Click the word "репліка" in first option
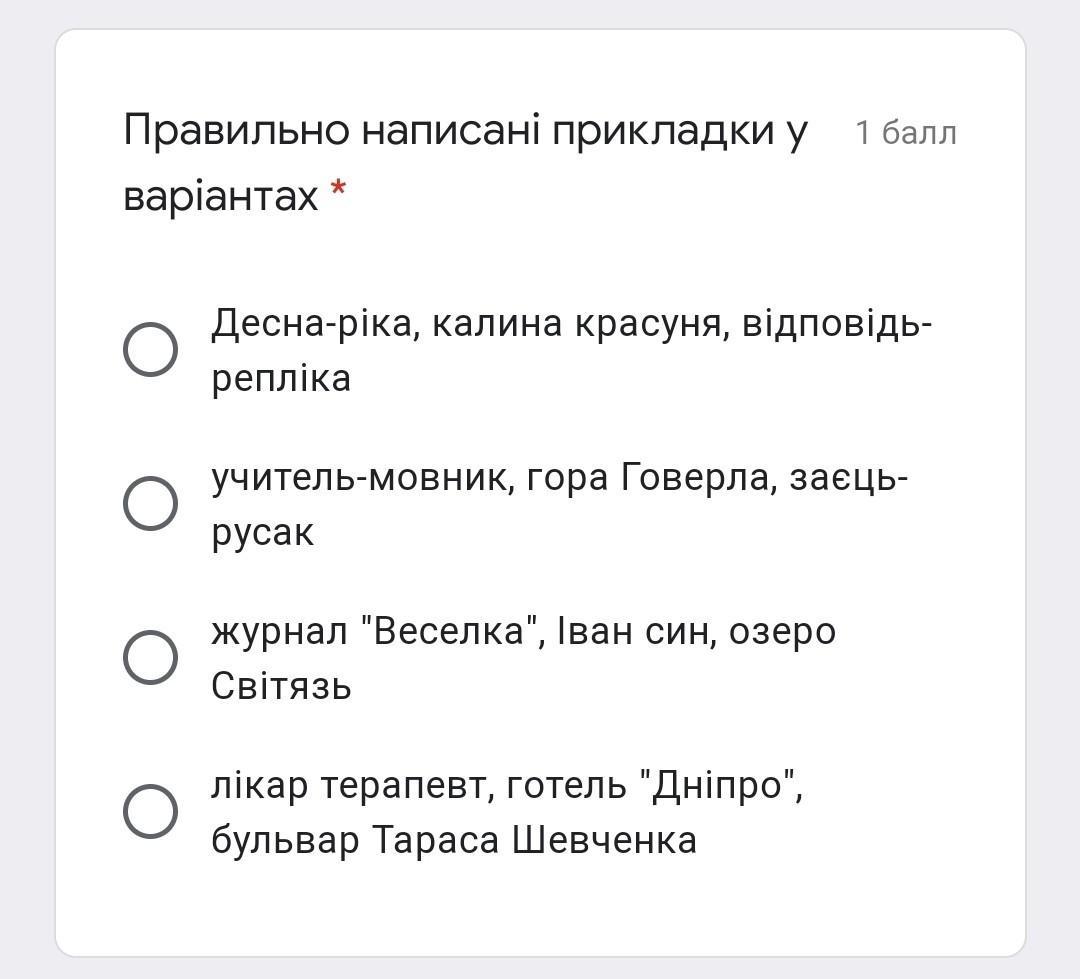This screenshot has width=1080, height=979. (281, 379)
